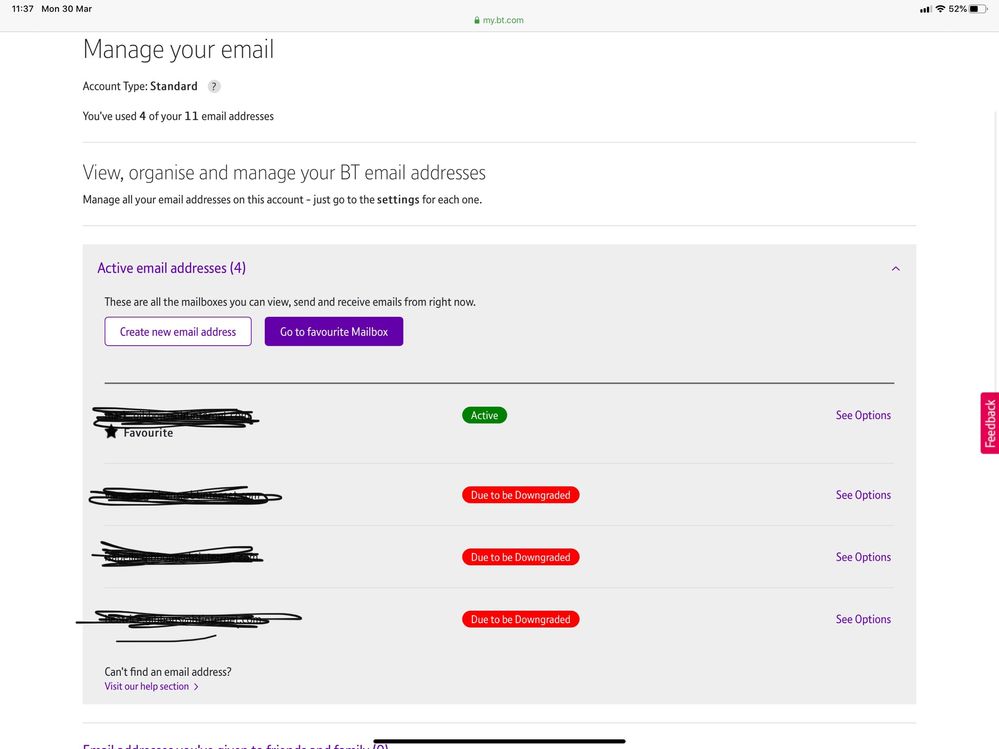The height and width of the screenshot is (749, 999).
Task: Click the arrow icon after Visit our help section
Action: pyautogui.click(x=196, y=687)
